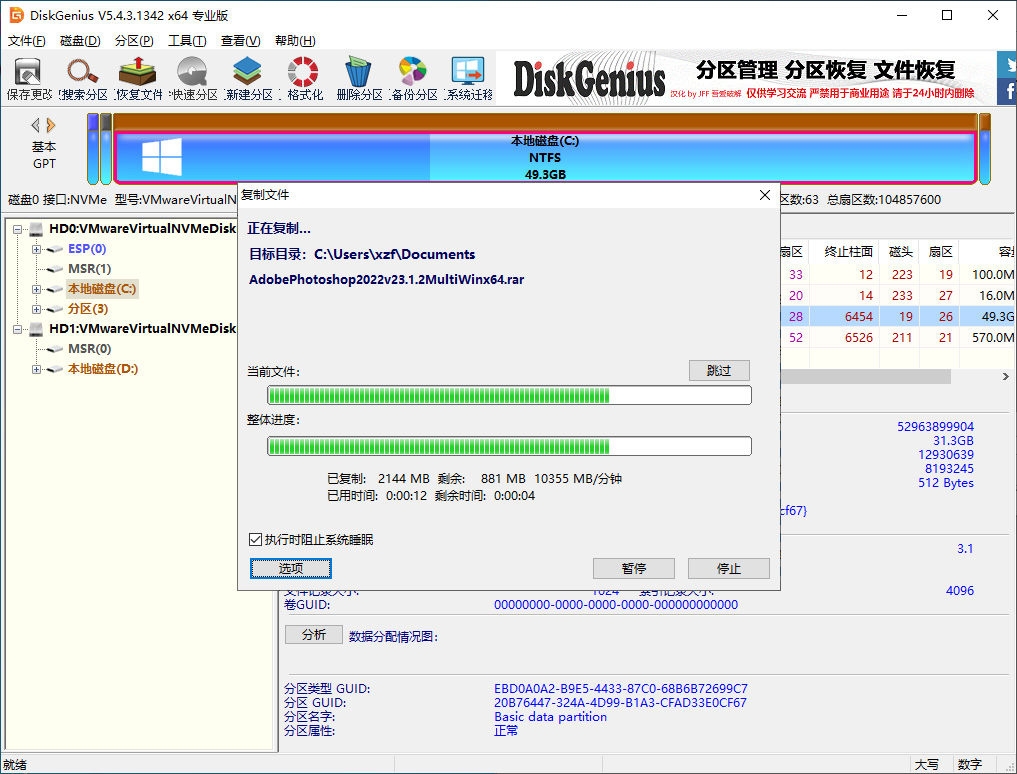
Task: Click the AdobePhotoshop2022 rar filename text
Action: coord(387,280)
